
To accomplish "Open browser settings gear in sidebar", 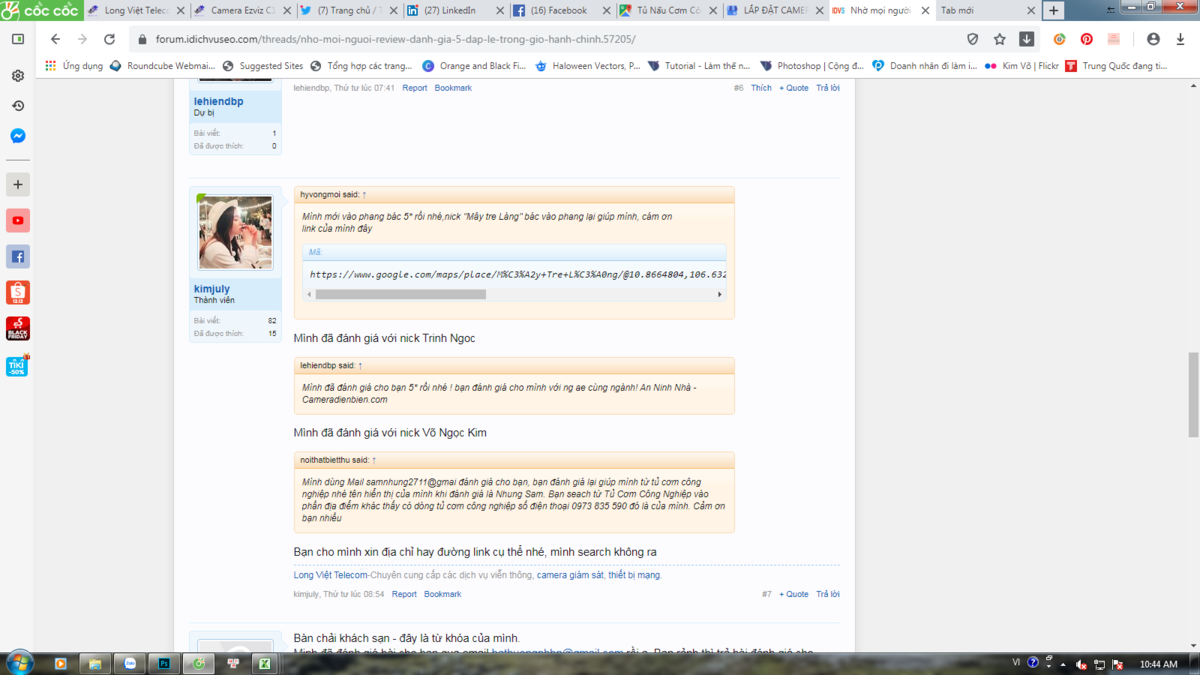I will (x=18, y=76).
